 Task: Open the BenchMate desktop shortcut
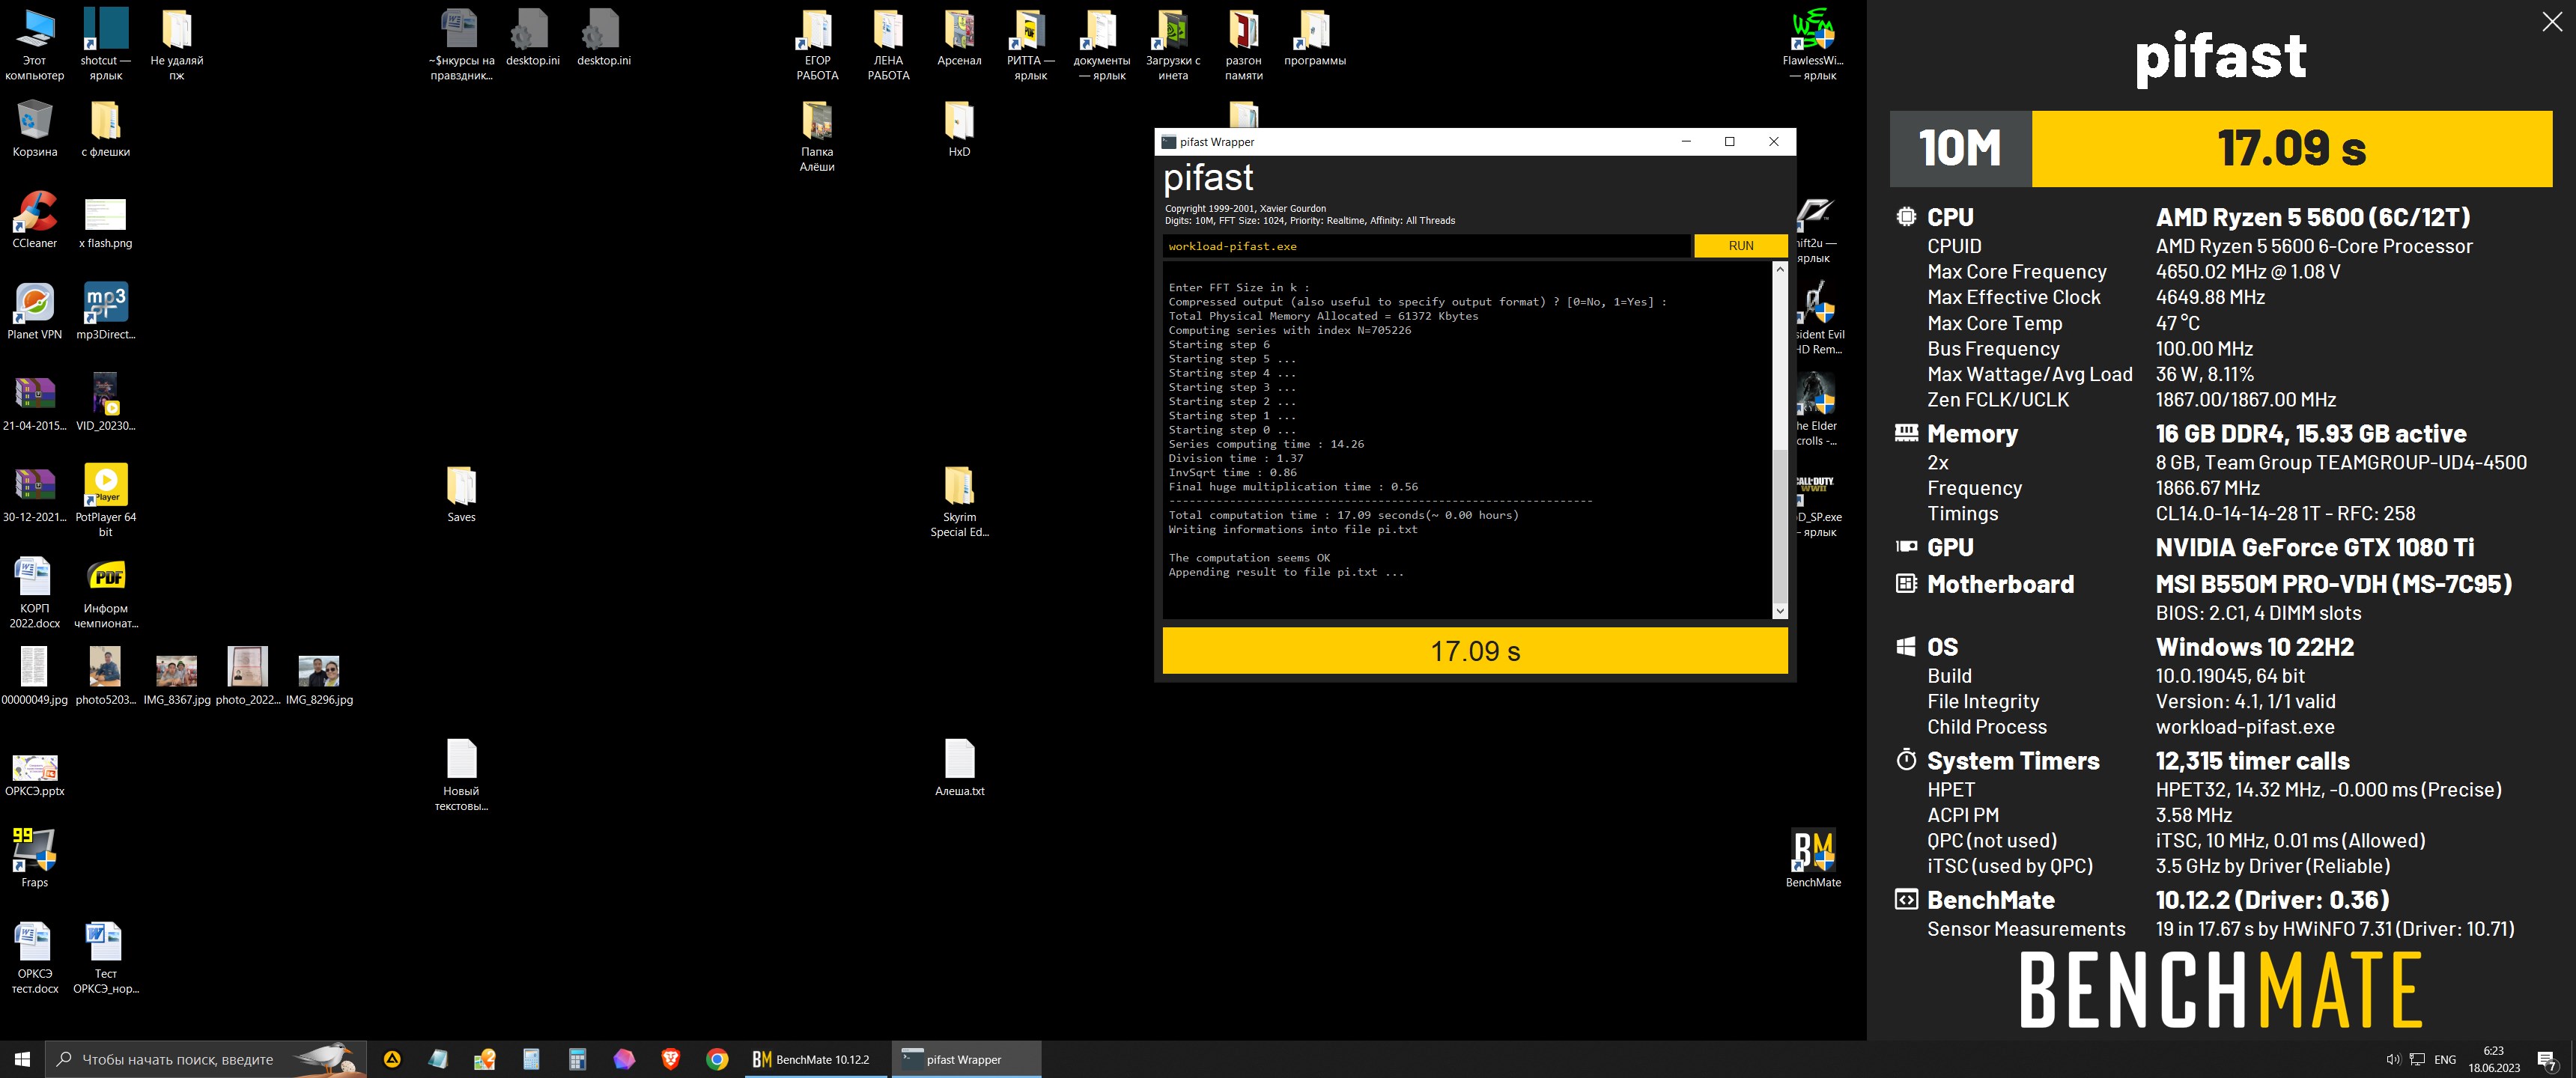(x=1813, y=858)
